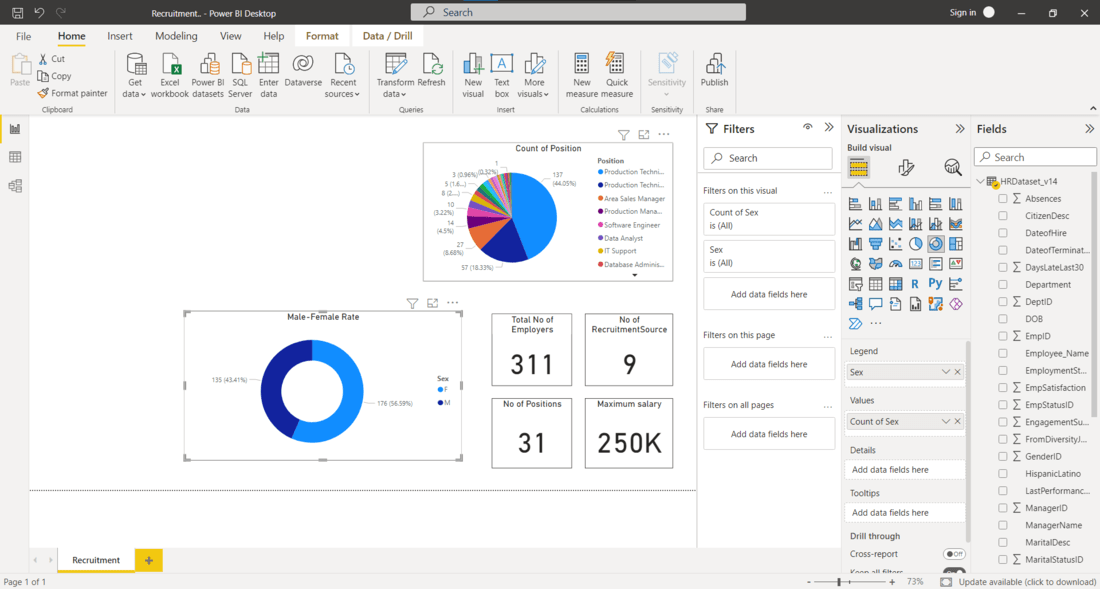Remove Sex field from Legend well
The image size is (1100, 589).
[958, 372]
